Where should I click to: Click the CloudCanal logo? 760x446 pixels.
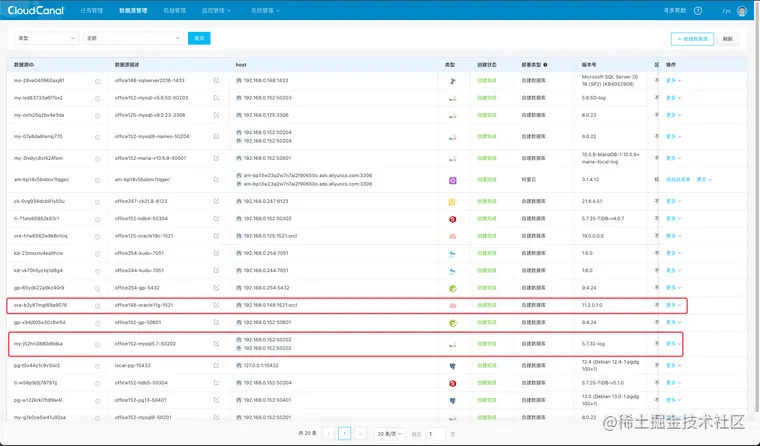pos(35,10)
